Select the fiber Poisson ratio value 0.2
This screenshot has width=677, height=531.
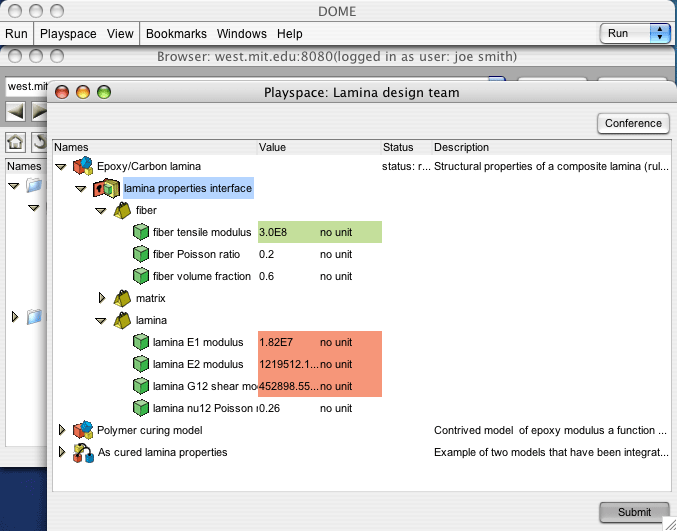click(266, 254)
